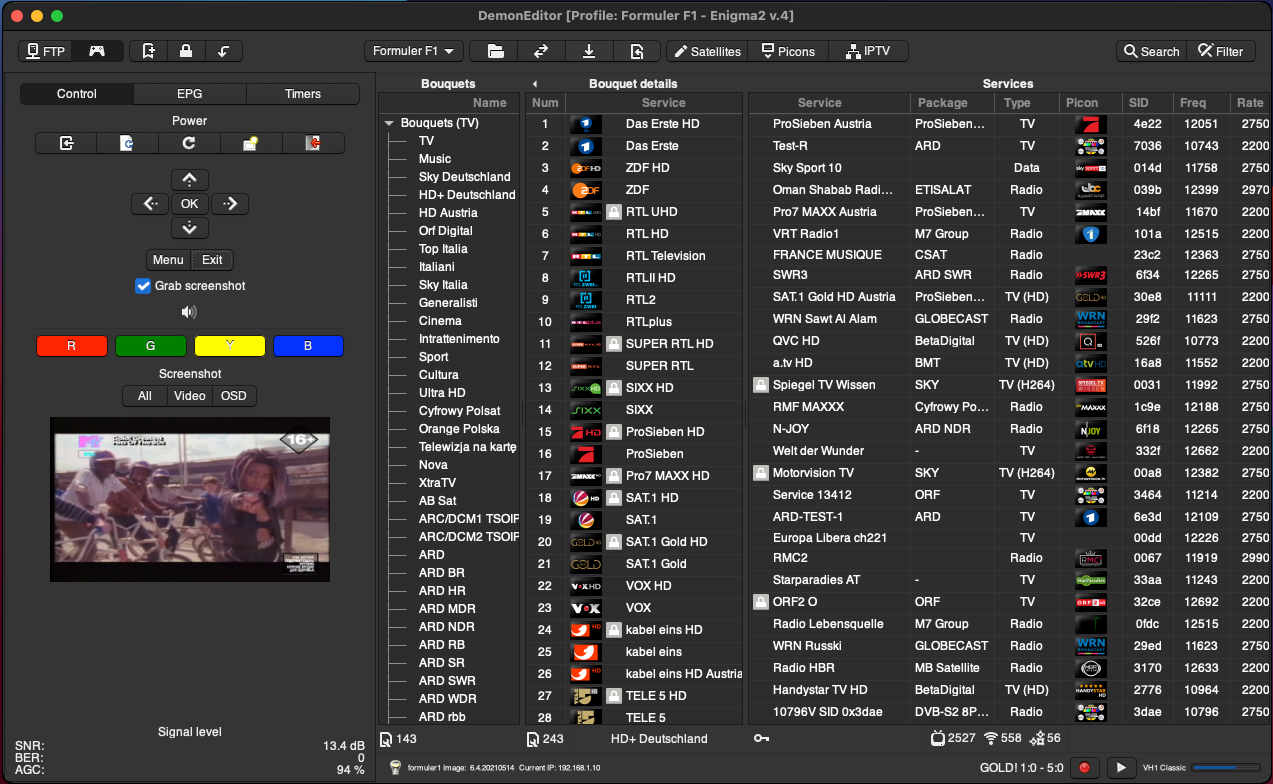Click the red R color button
1273x784 pixels.
tap(71, 346)
